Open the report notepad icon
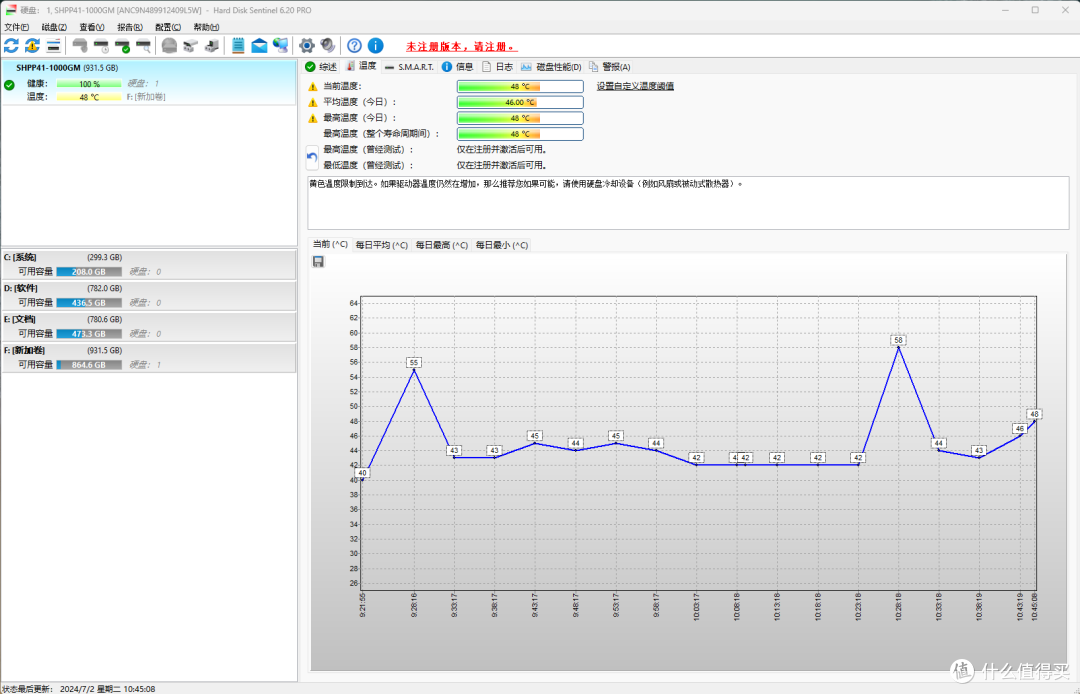1080x694 pixels. (238, 46)
